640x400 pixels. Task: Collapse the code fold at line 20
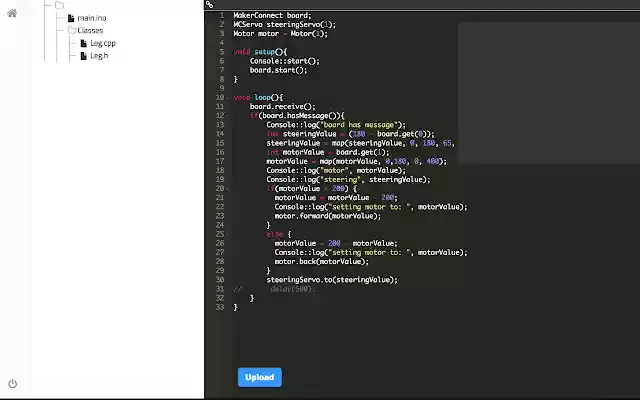227,189
